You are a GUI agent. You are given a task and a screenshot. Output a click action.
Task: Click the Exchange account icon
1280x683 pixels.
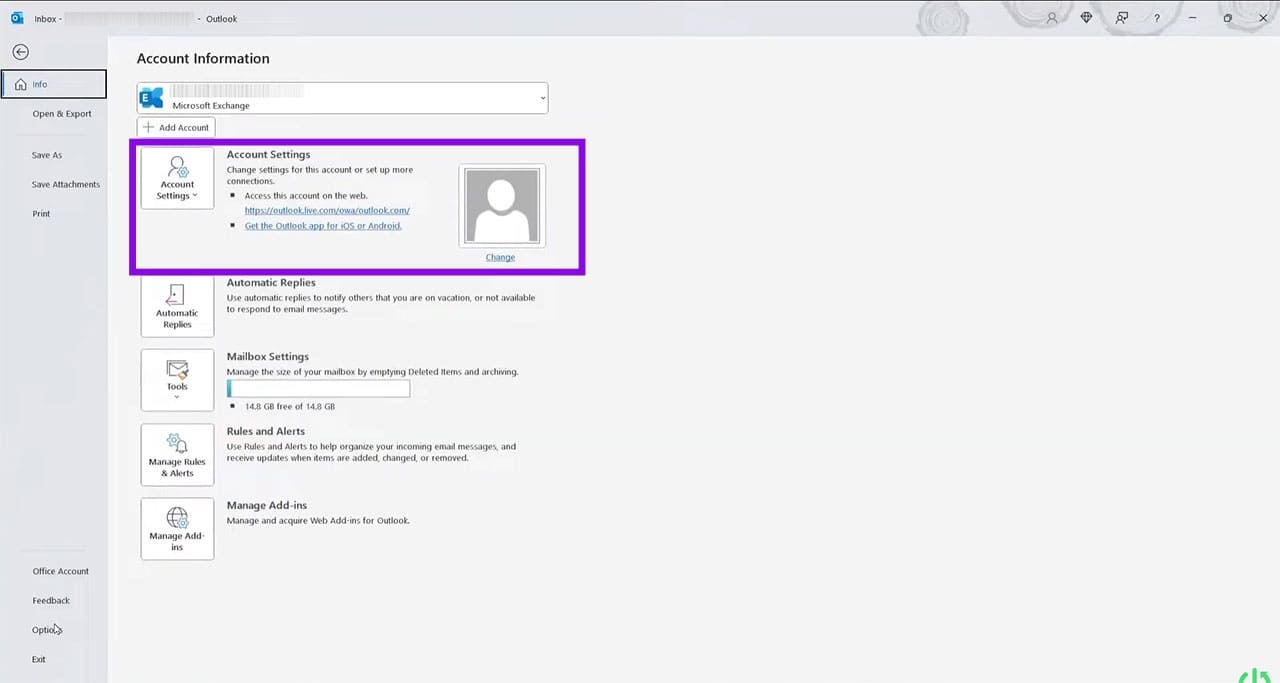coord(152,98)
